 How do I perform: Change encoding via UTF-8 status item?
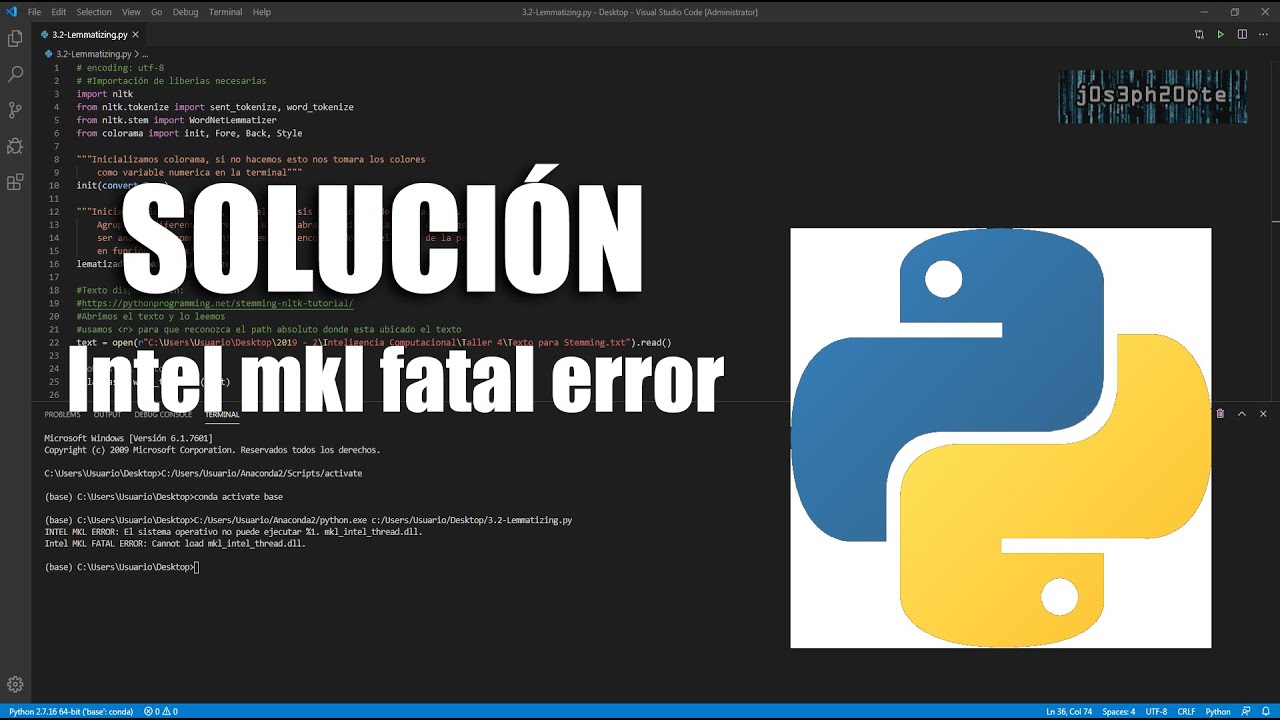pos(1156,712)
